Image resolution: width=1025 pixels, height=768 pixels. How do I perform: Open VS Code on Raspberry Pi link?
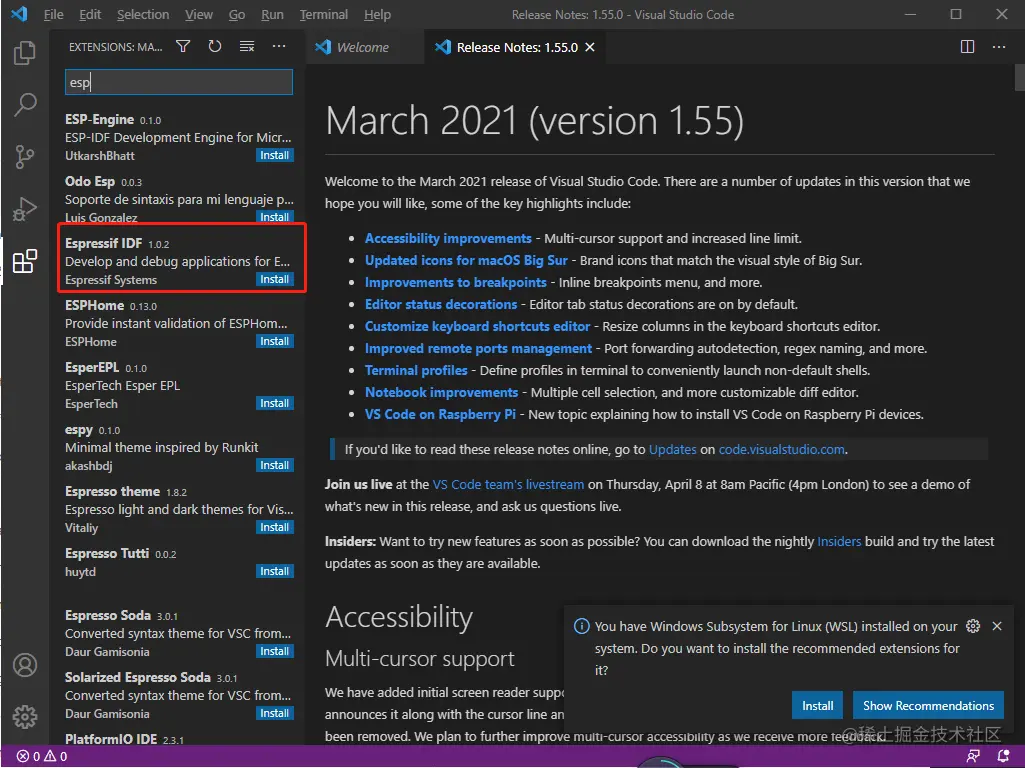(440, 414)
